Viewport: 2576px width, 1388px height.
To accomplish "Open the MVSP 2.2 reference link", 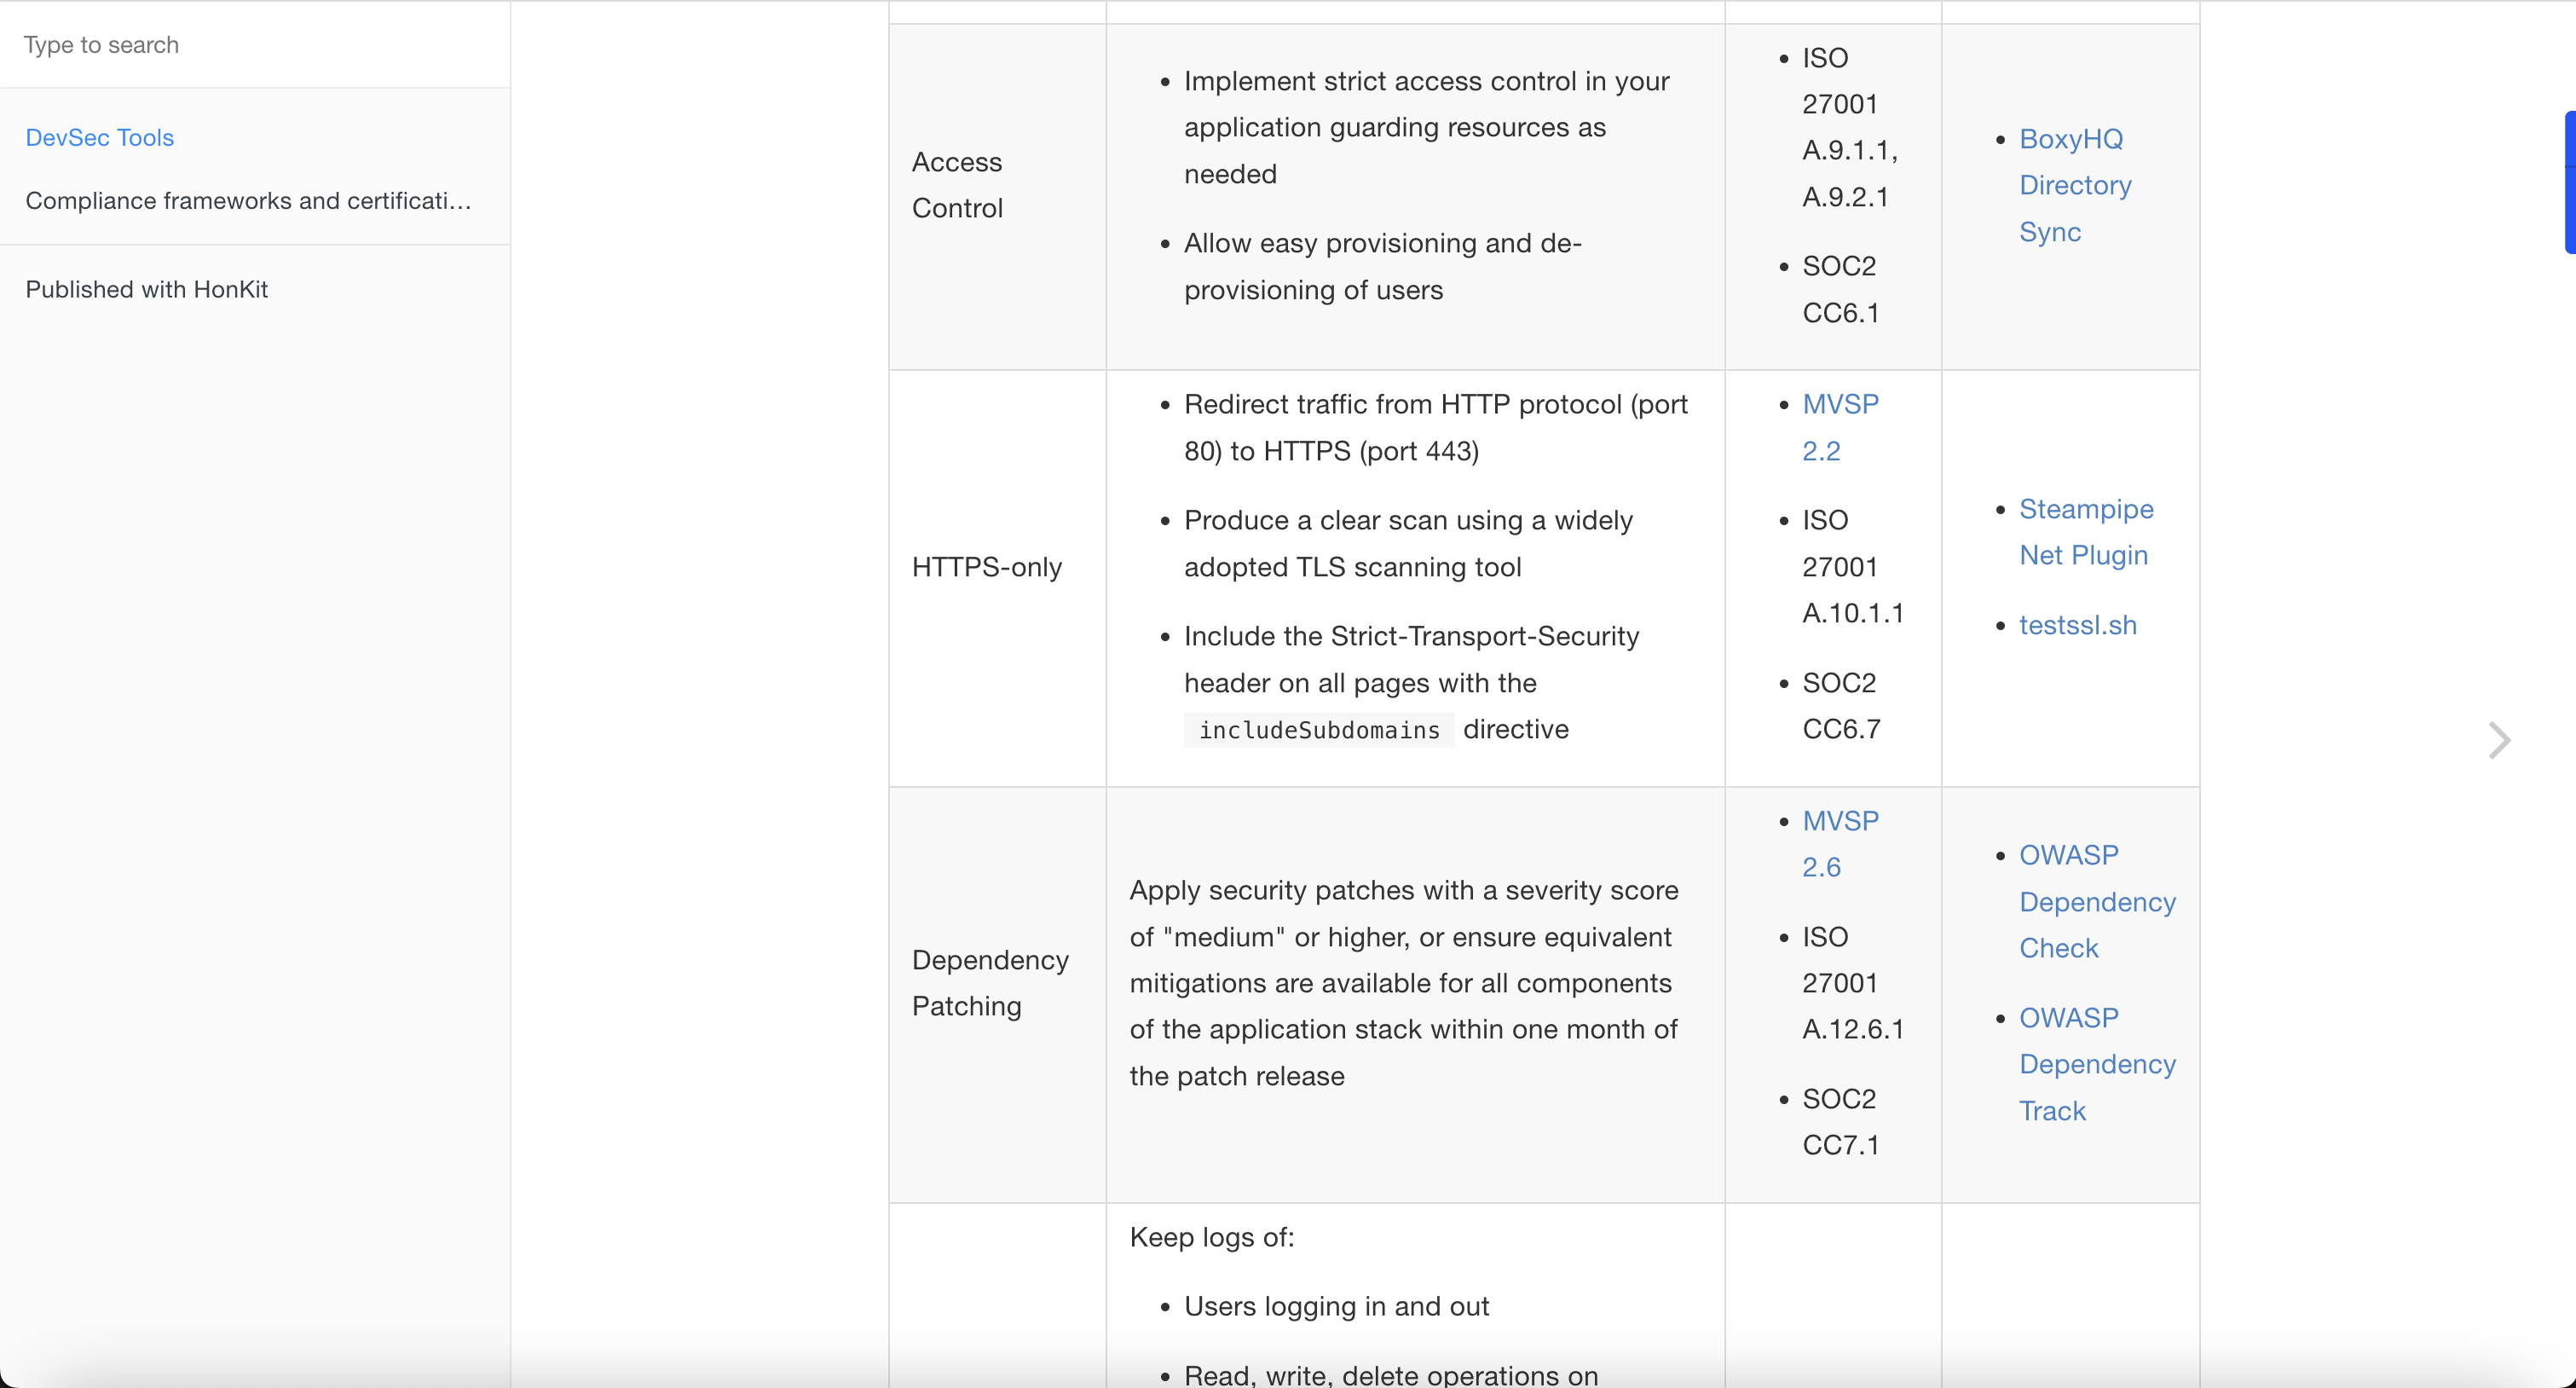I will [x=1840, y=427].
